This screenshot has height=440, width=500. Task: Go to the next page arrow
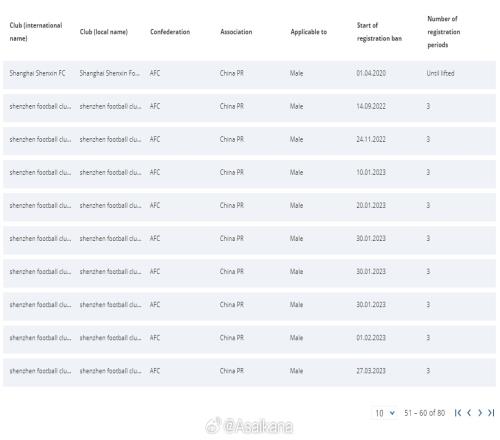click(480, 413)
